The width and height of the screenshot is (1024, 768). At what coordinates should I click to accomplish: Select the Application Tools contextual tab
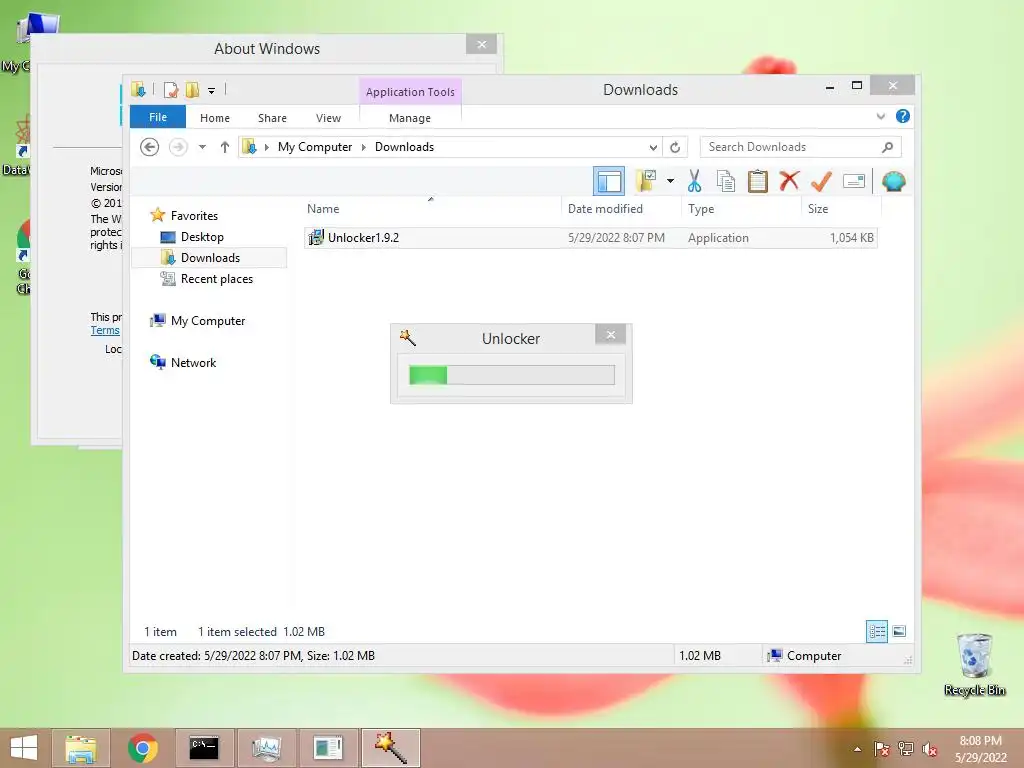tap(410, 91)
